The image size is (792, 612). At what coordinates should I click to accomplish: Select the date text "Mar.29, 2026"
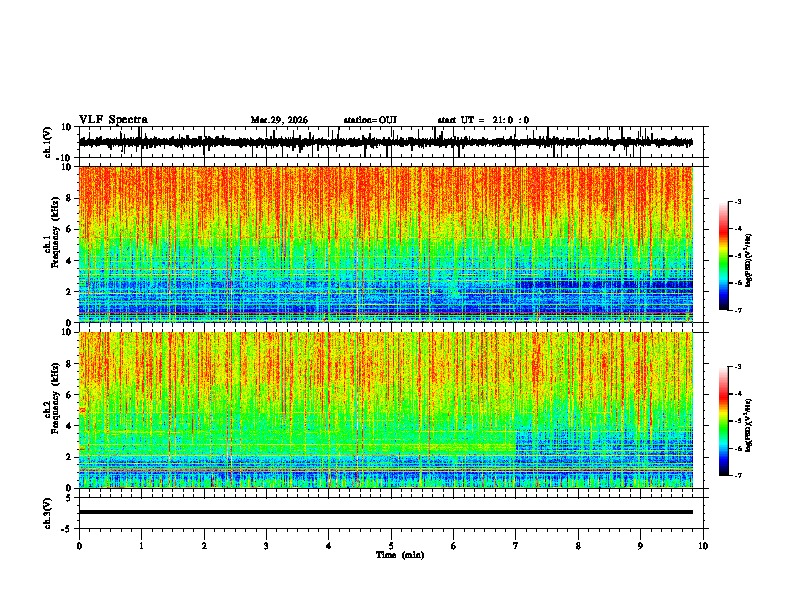[279, 120]
